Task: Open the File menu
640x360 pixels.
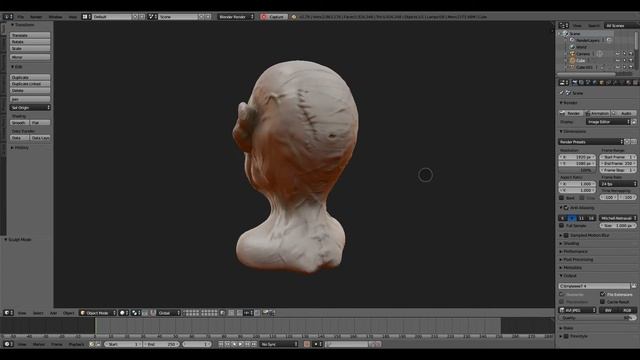Action: pos(20,17)
